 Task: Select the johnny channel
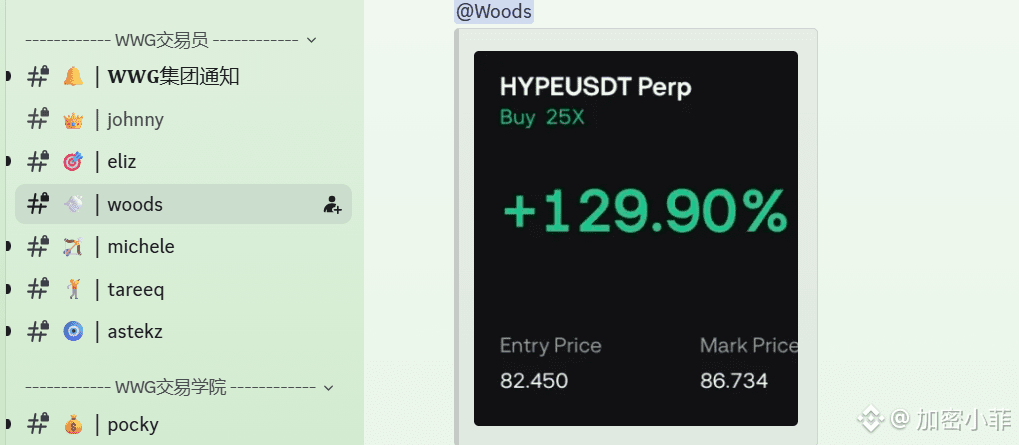183,120
